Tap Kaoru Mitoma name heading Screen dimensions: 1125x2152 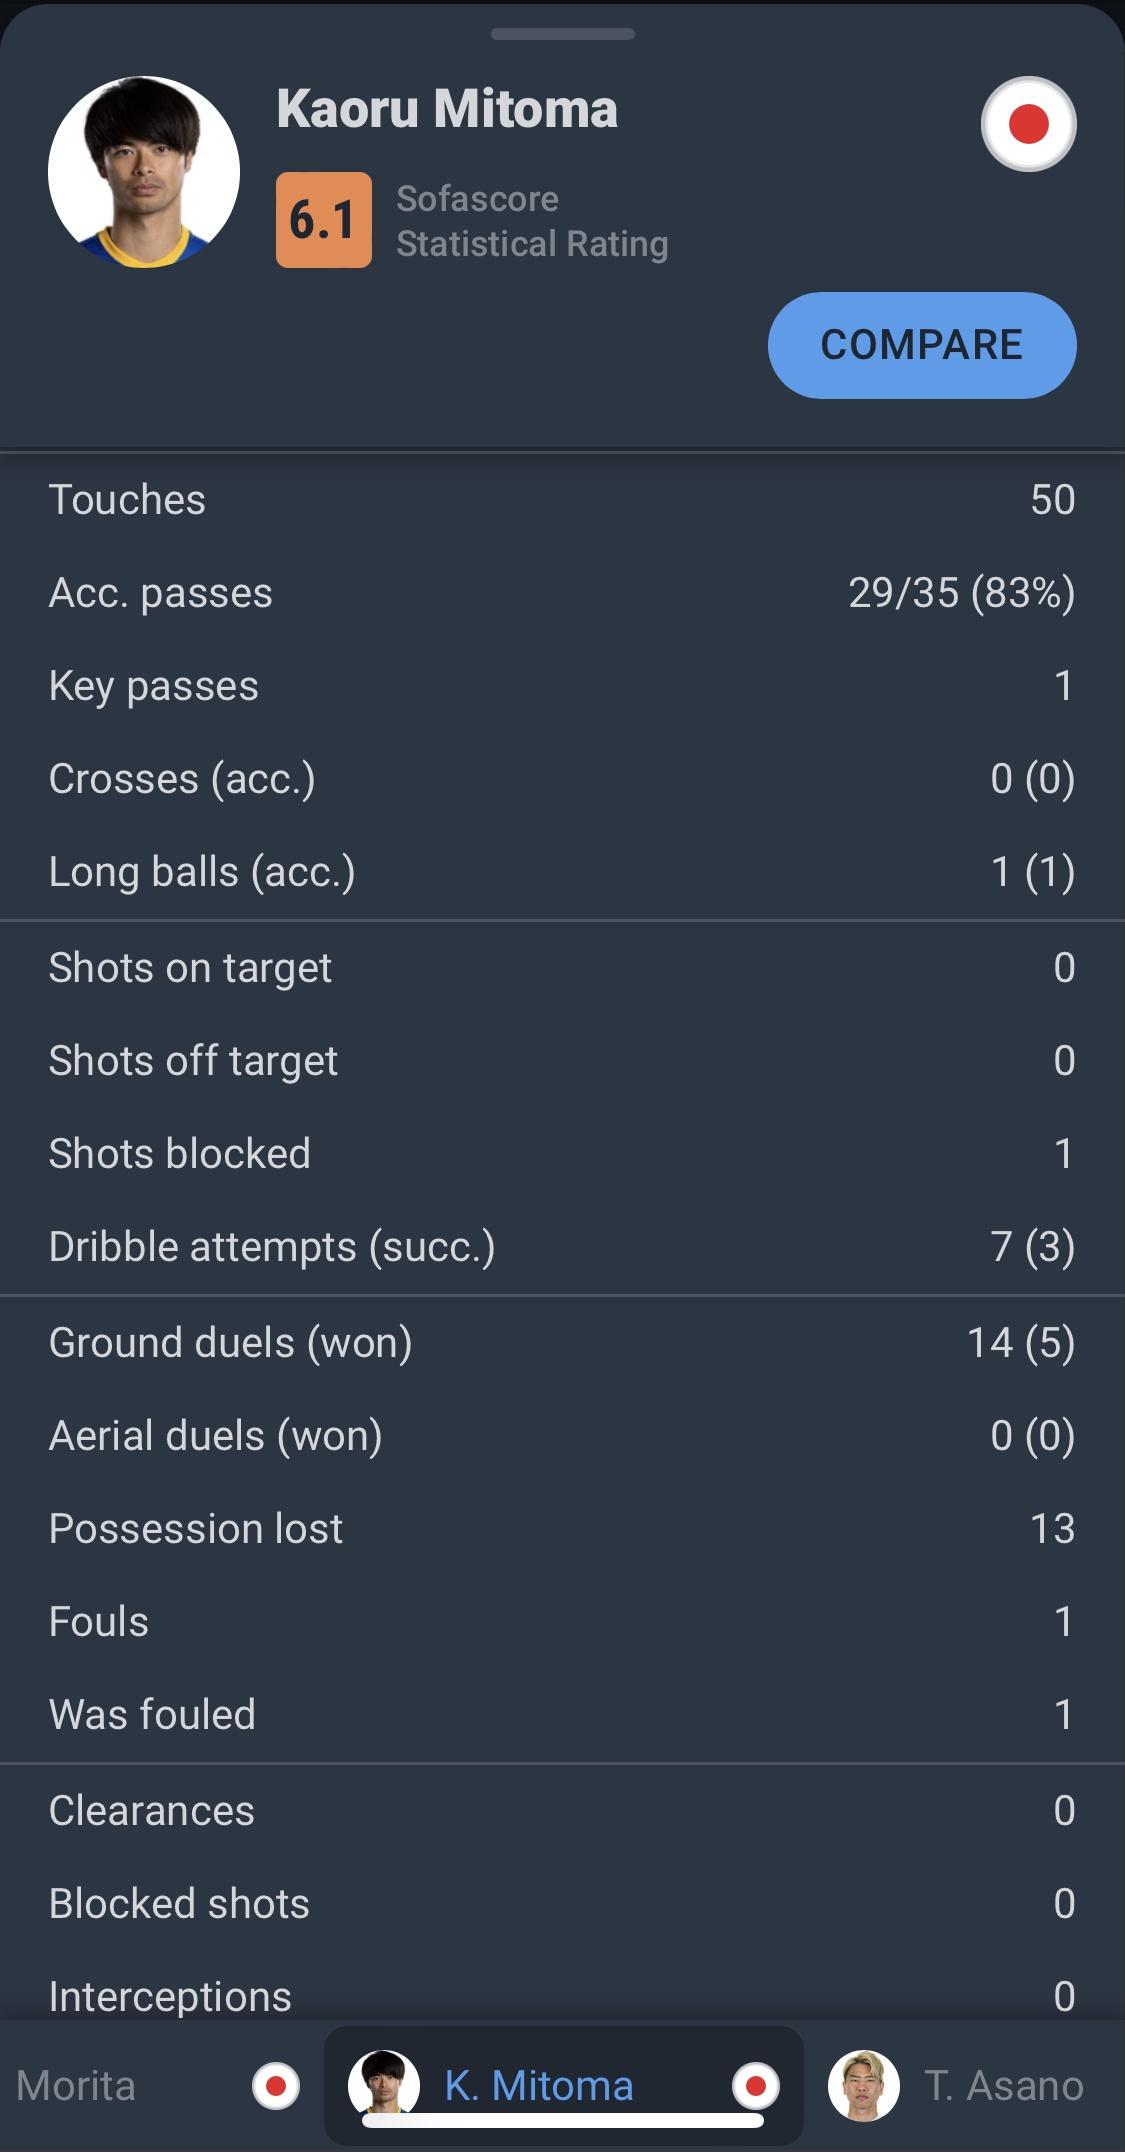pos(447,109)
